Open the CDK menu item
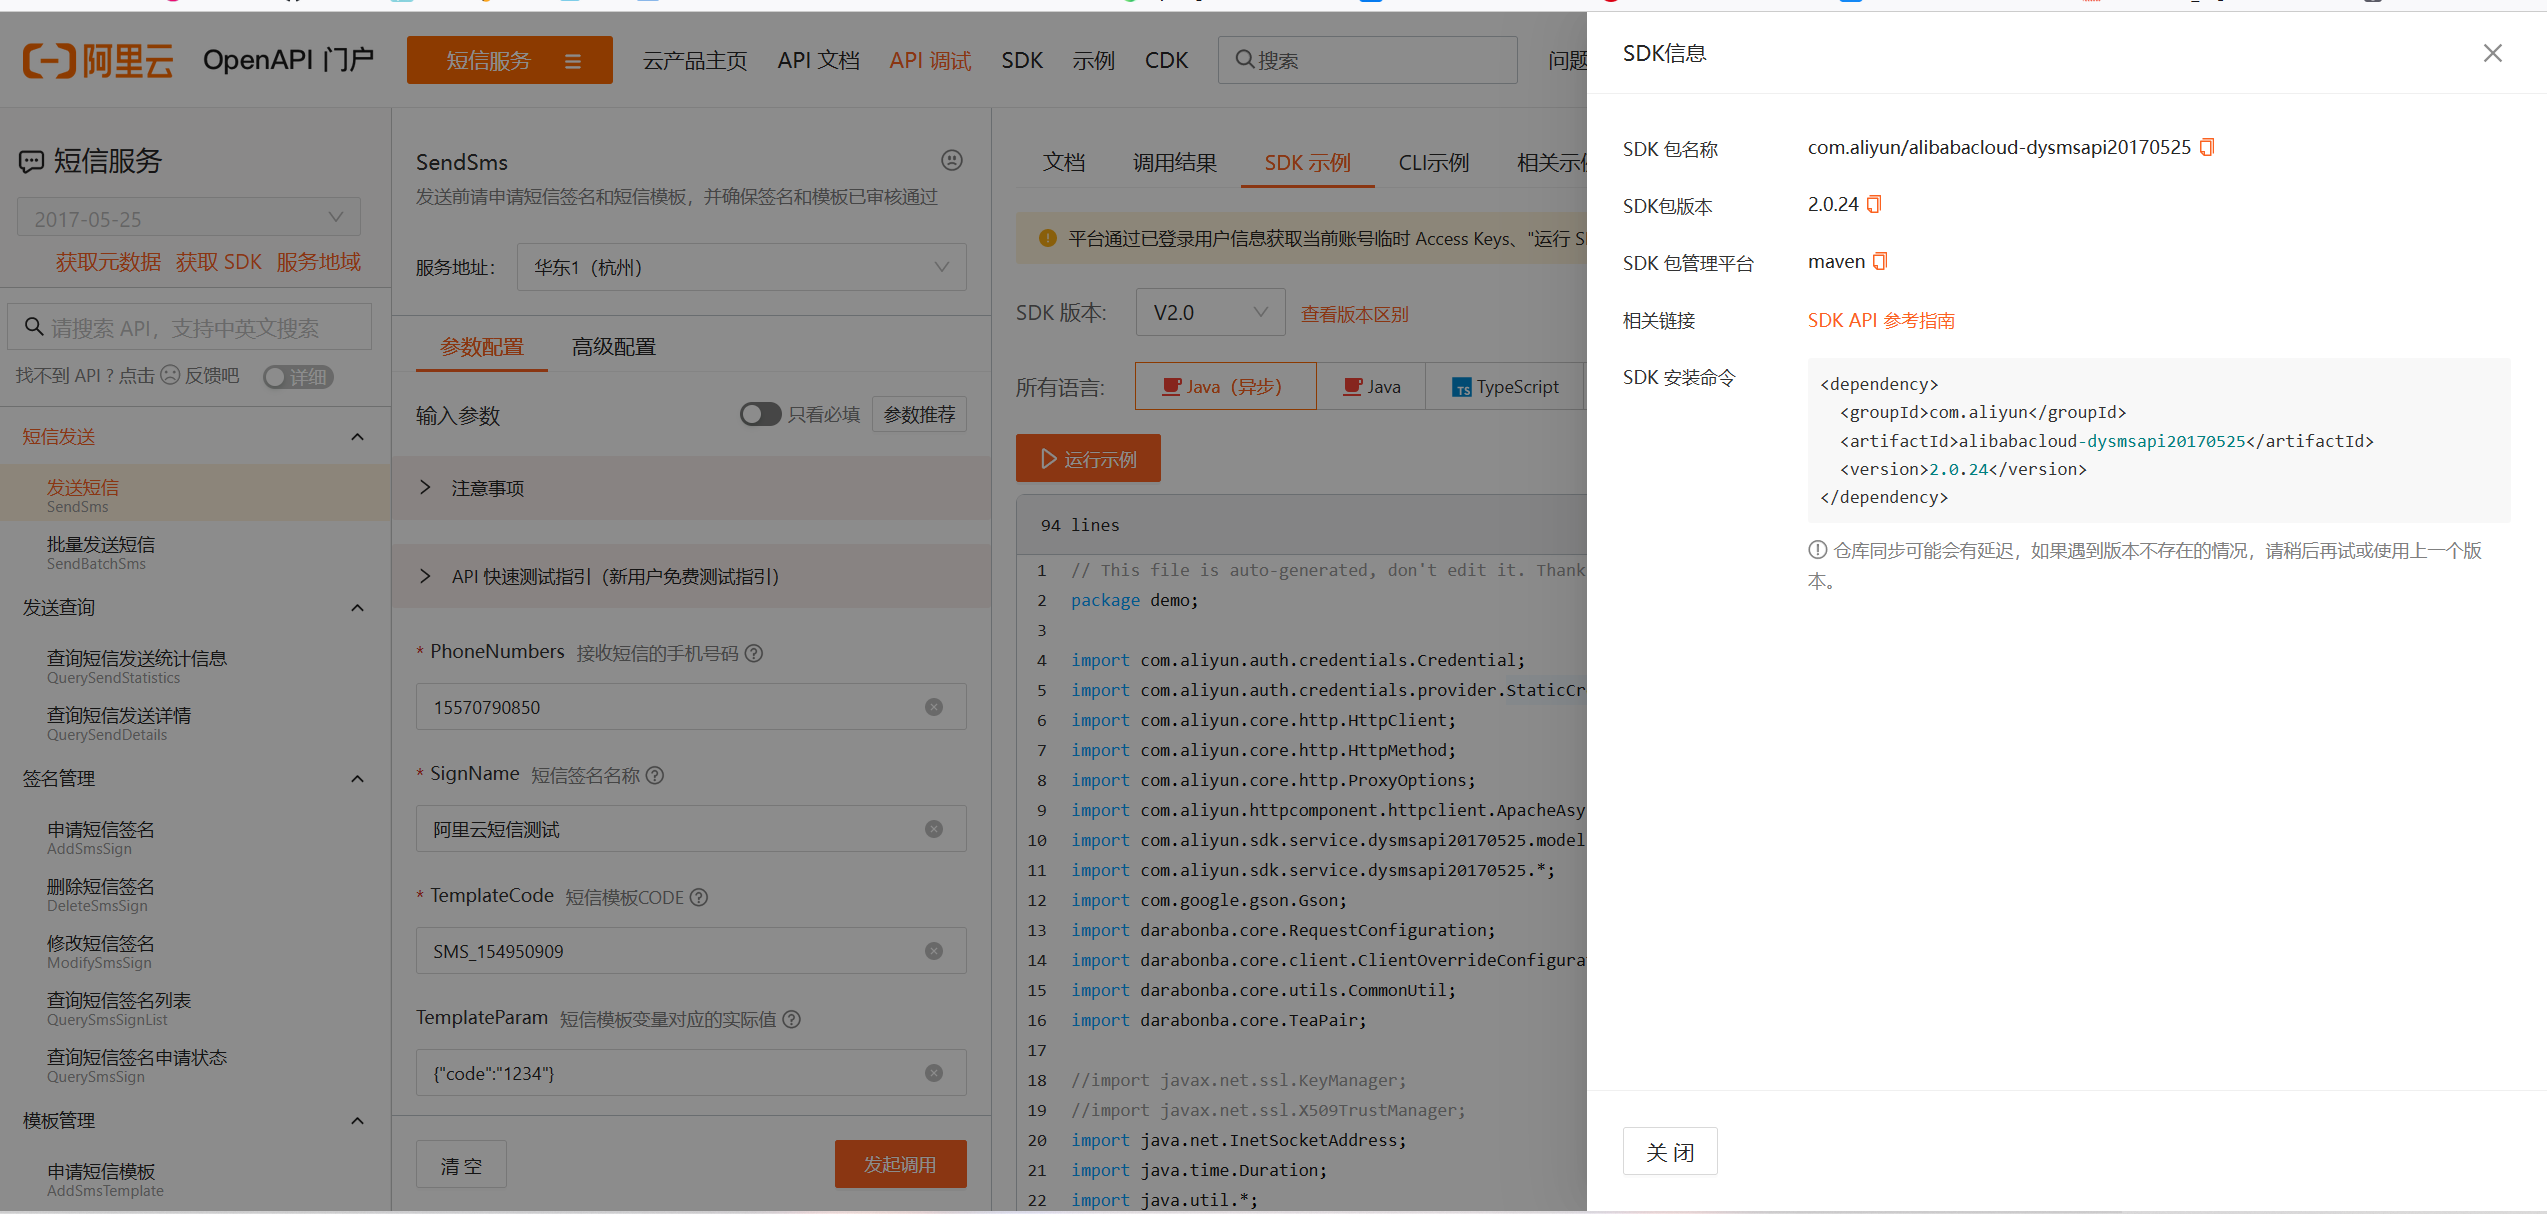This screenshot has height=1214, width=2547. point(1166,61)
